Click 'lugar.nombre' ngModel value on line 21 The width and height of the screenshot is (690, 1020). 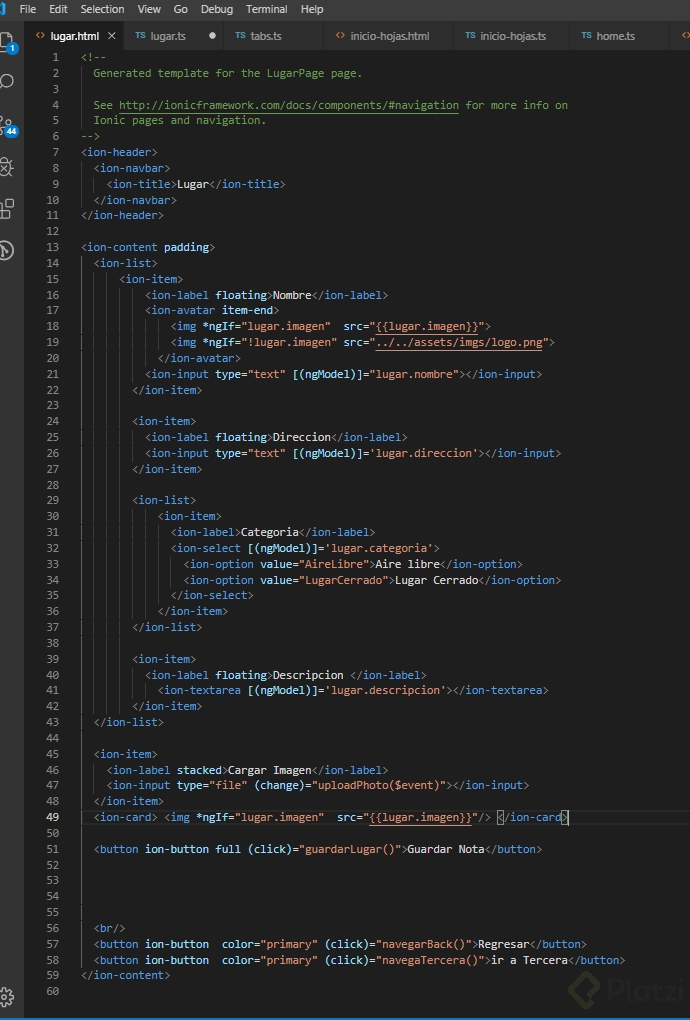tap(414, 374)
